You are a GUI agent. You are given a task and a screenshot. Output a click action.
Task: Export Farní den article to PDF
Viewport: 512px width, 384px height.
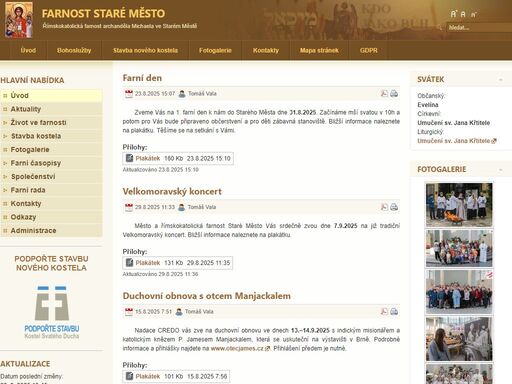pos(384,93)
